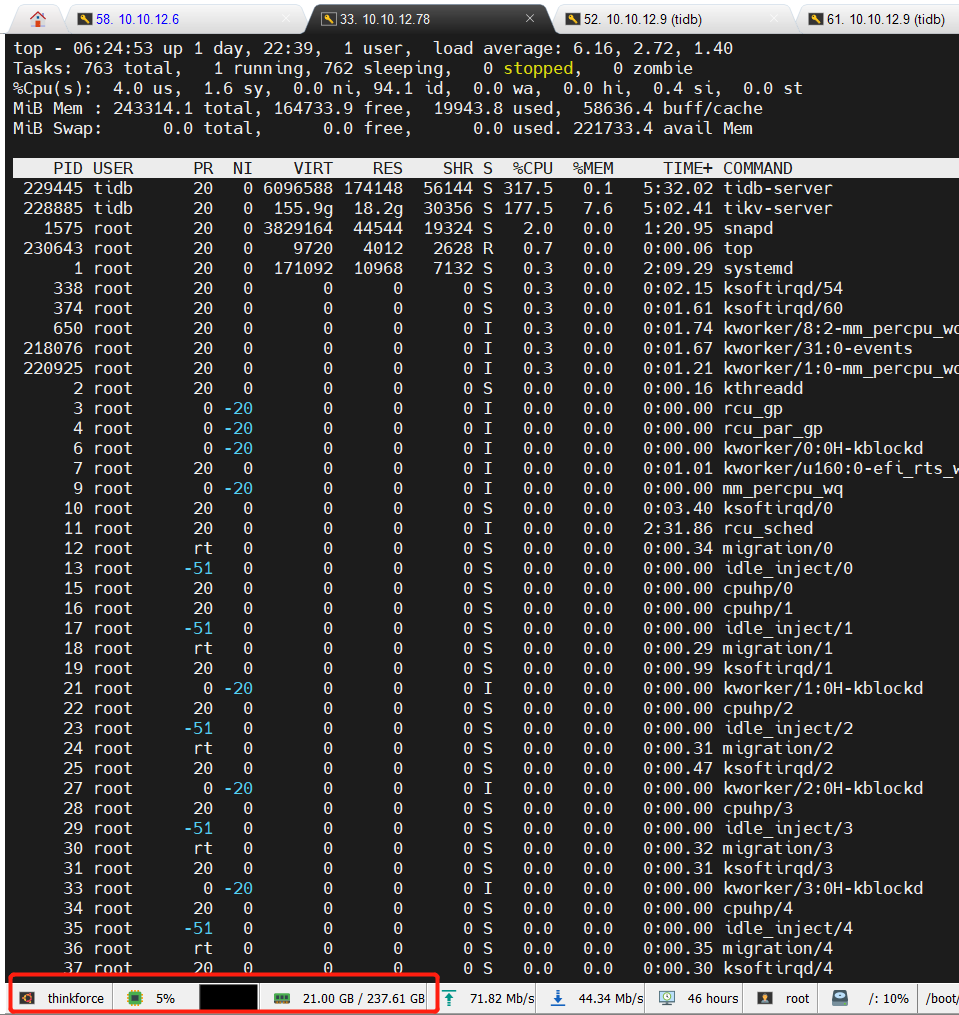
Task: Select the 33. 10.10.12.78 session tab
Action: [385, 19]
